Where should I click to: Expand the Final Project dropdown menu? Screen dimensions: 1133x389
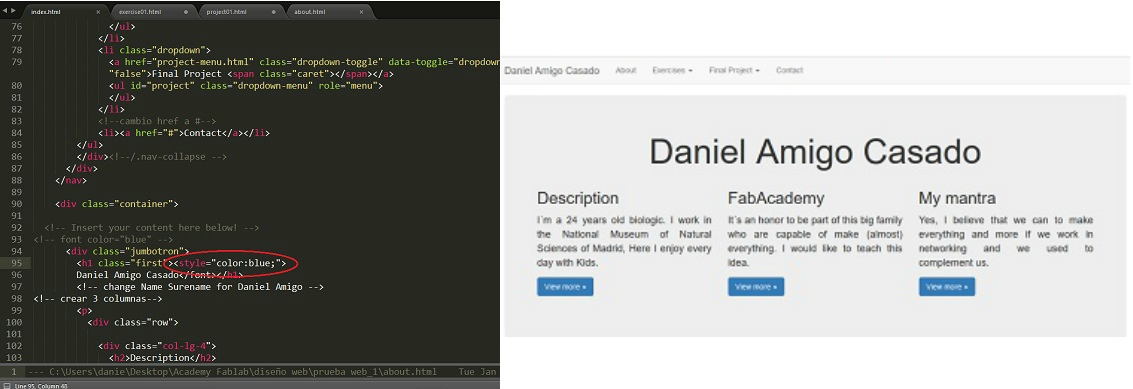[x=734, y=70]
